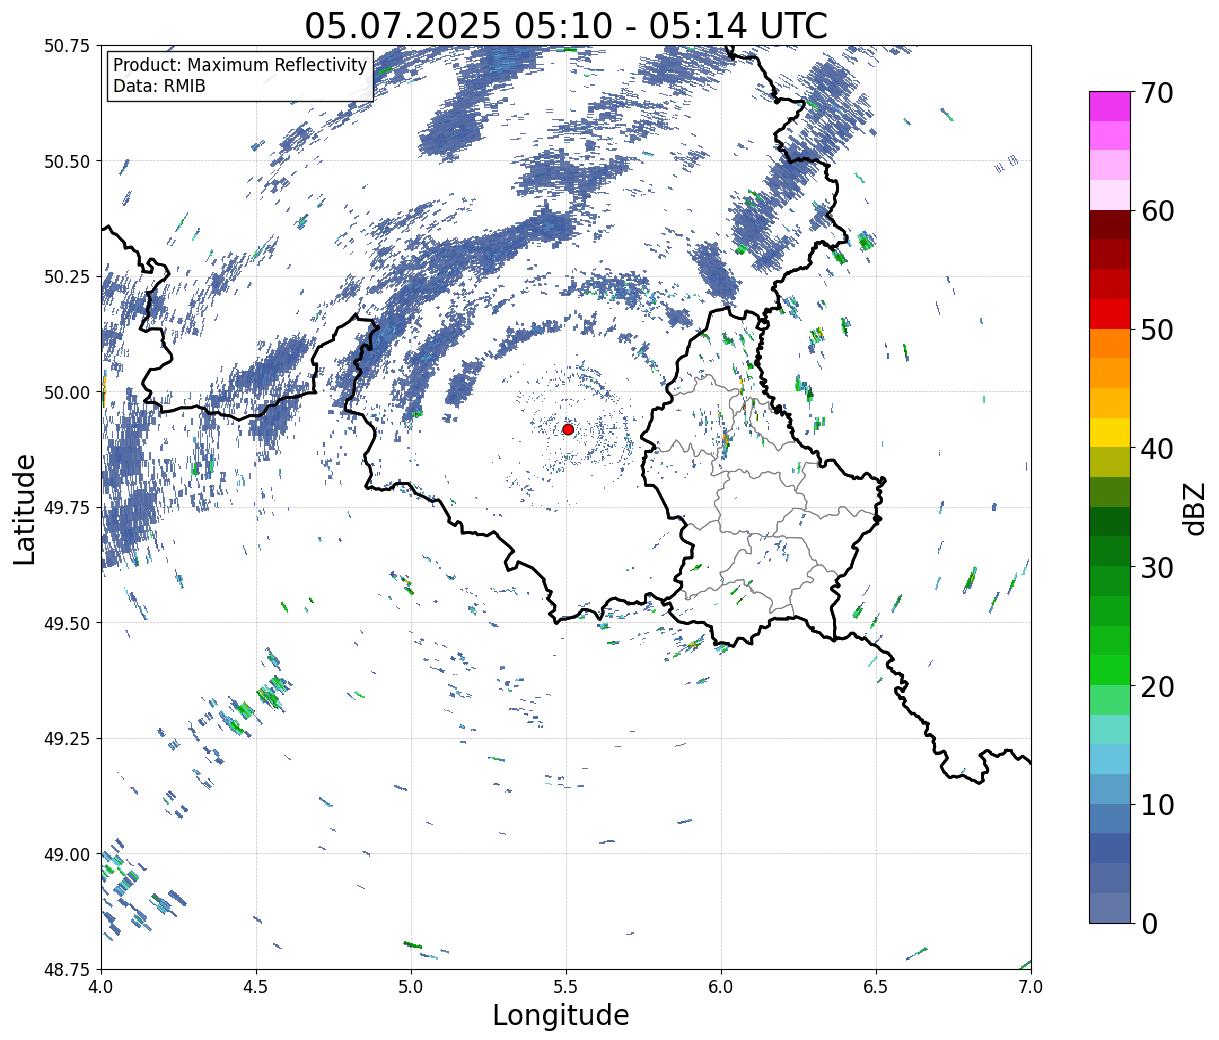This screenshot has height=1040, width=1219.
Task: Click the latitude tick label 49.50
Action: coord(67,623)
